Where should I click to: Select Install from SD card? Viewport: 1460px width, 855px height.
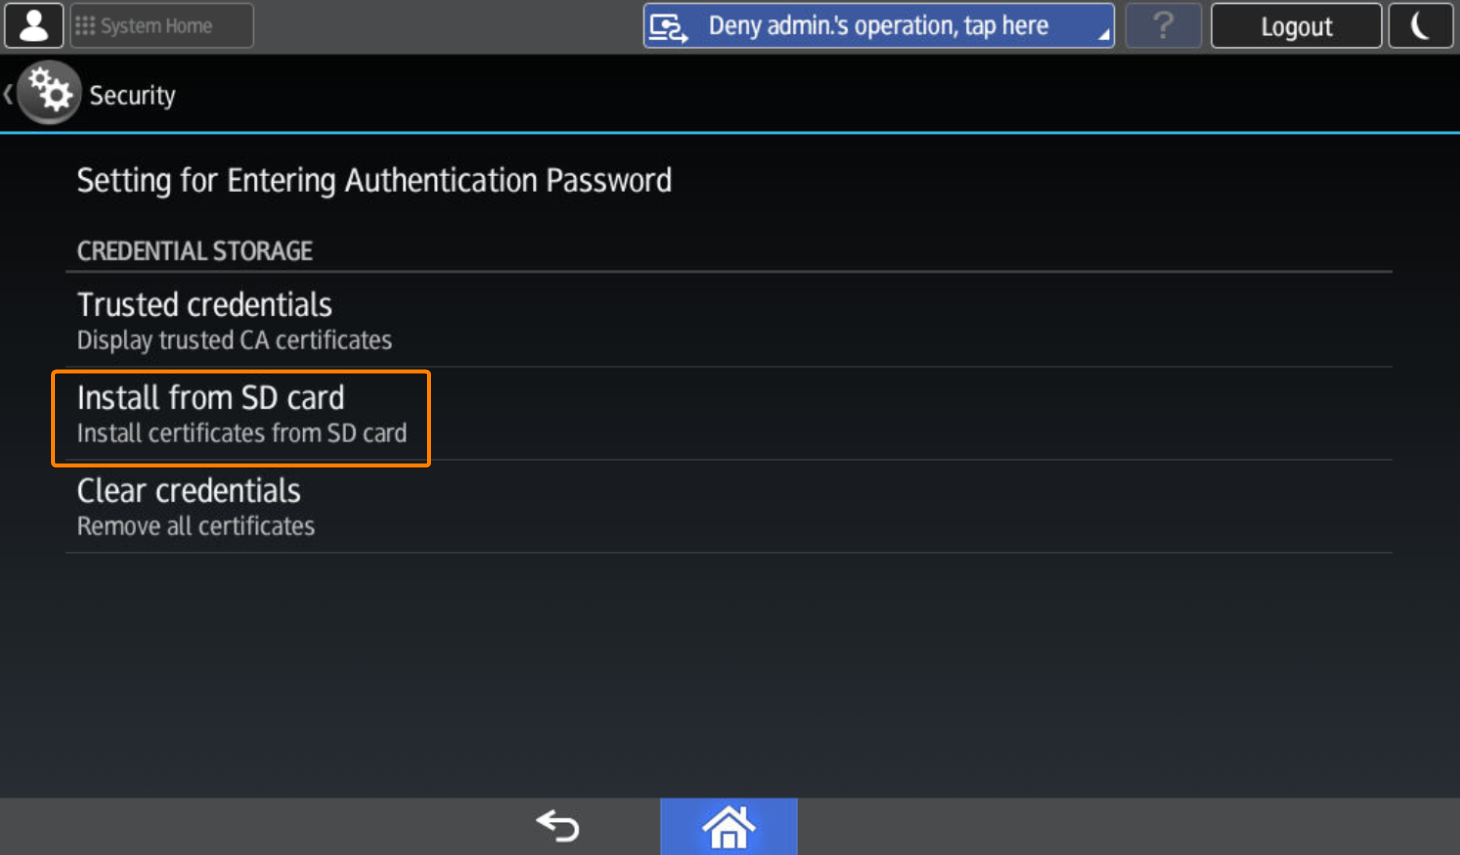211,398
